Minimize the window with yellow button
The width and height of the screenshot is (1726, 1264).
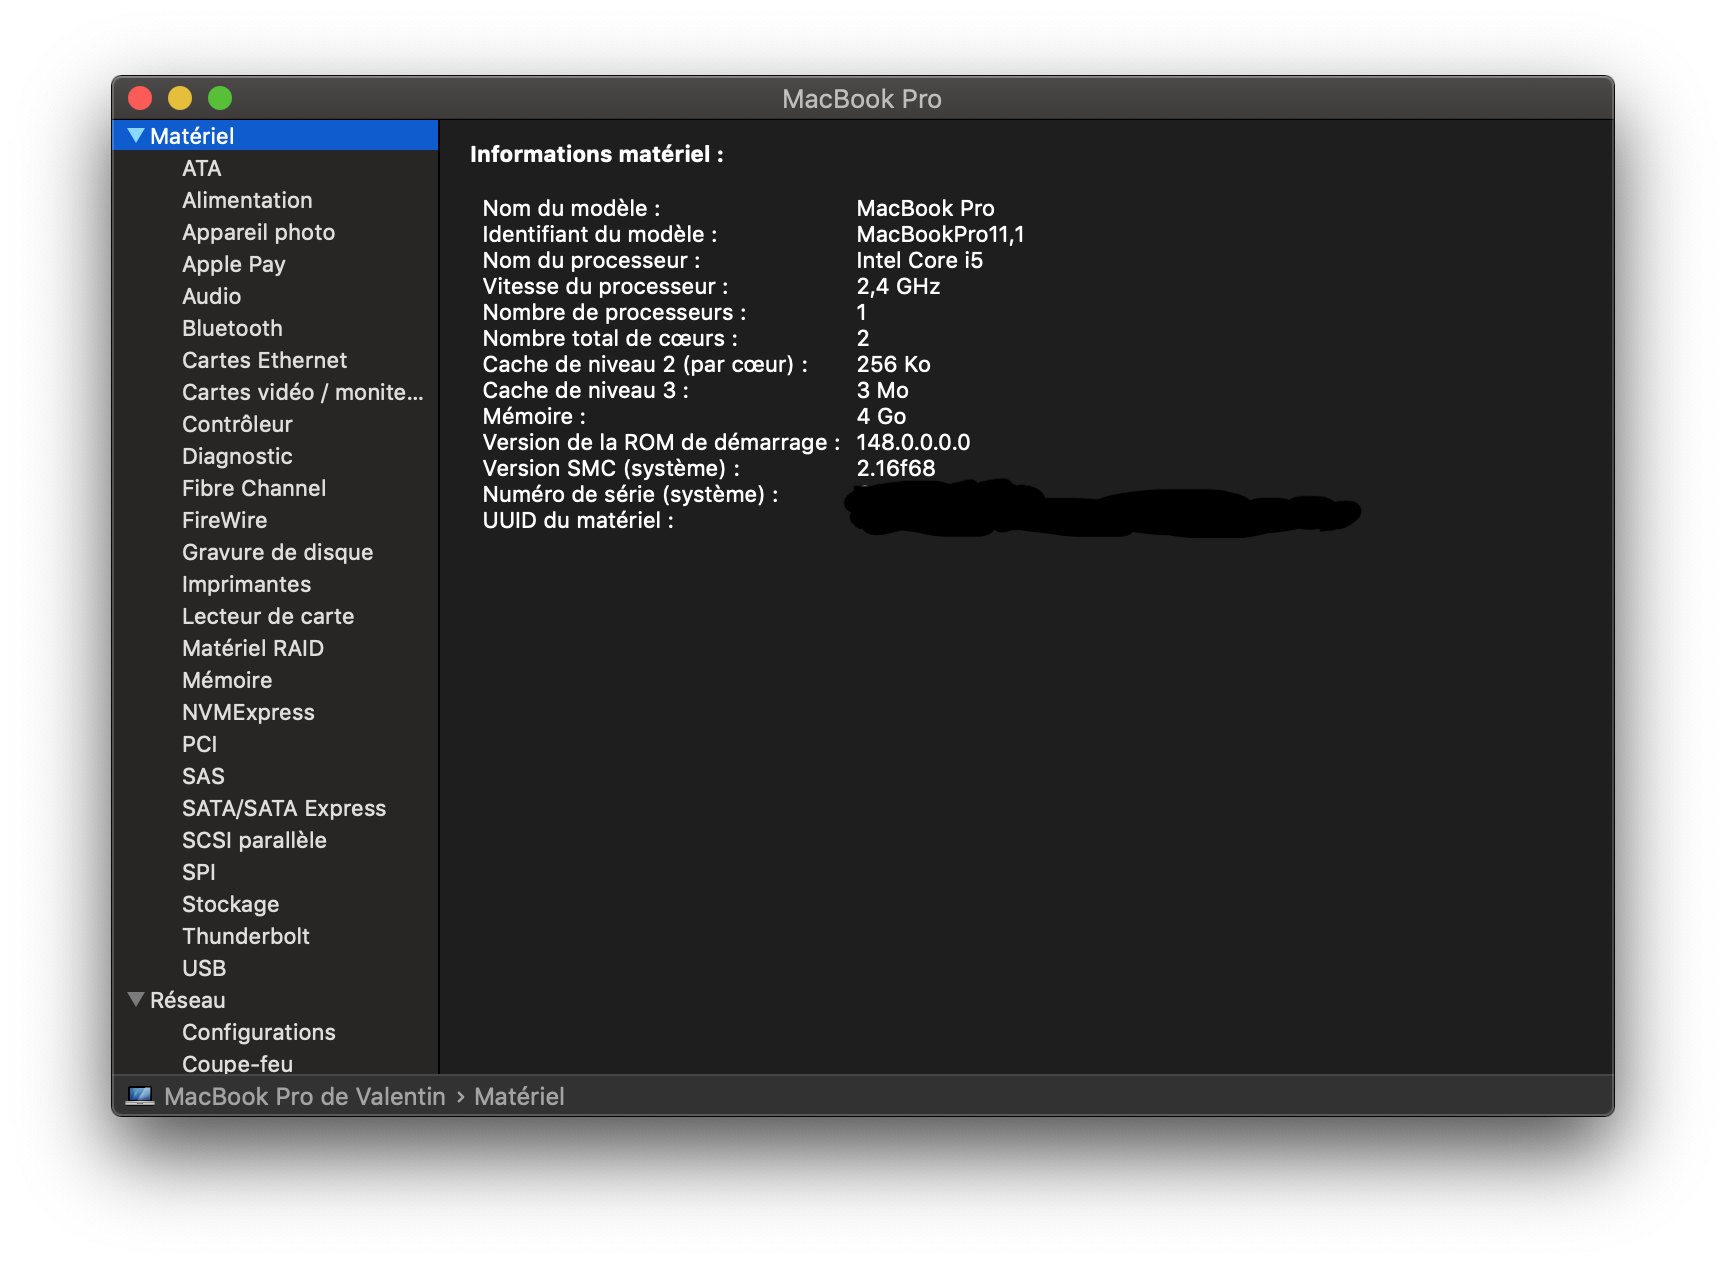[180, 98]
